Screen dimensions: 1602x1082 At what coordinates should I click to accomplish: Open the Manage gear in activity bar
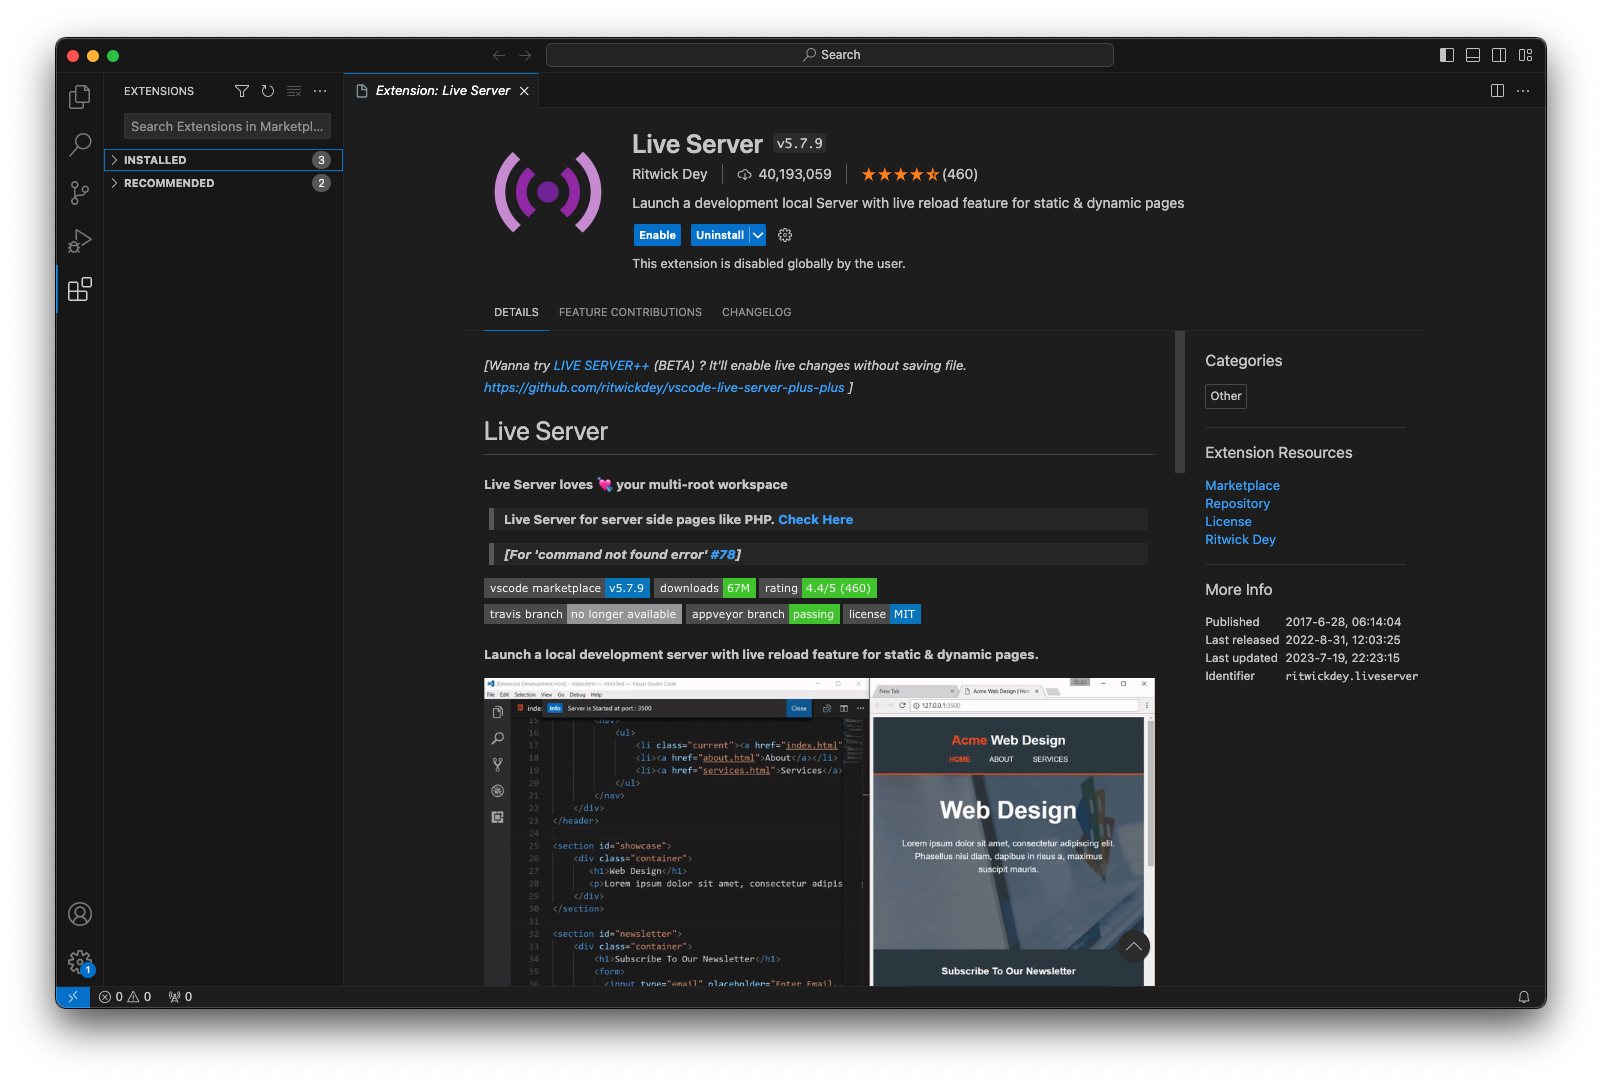(x=80, y=962)
